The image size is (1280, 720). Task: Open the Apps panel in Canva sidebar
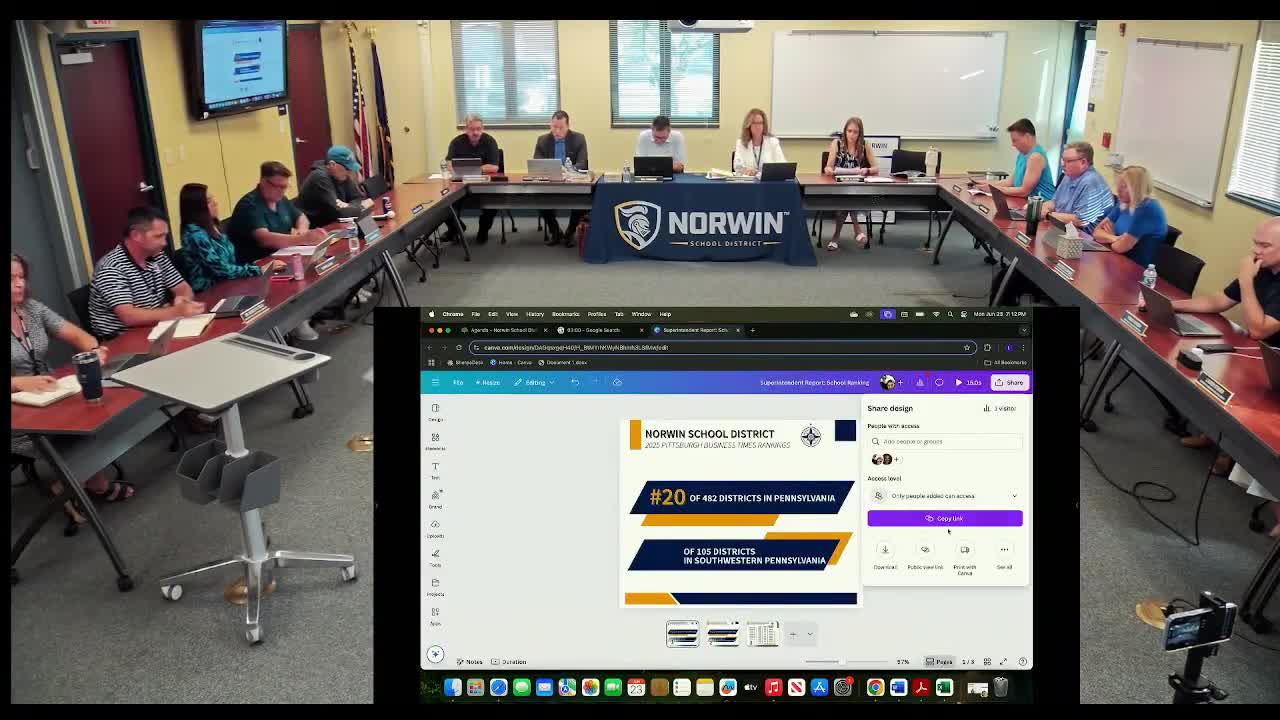[x=435, y=615]
